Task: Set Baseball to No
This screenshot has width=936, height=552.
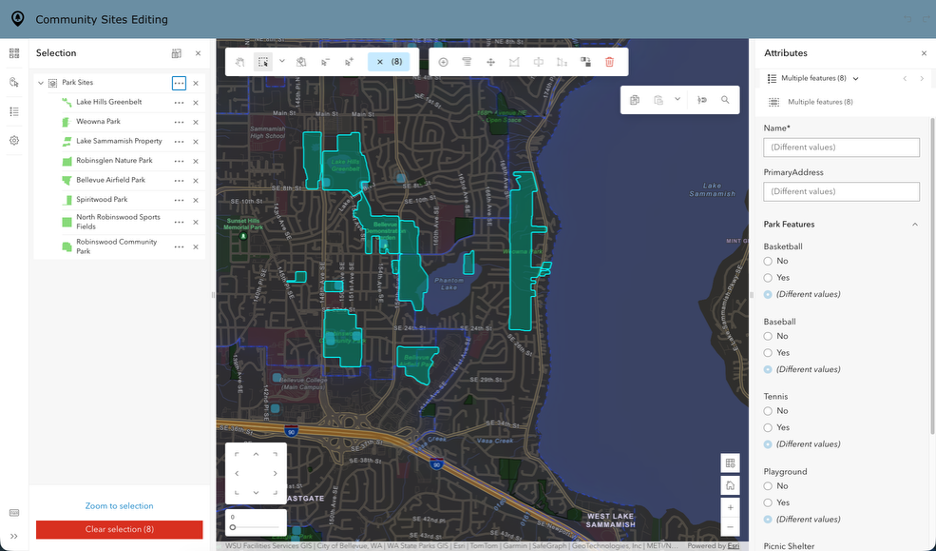Action: [x=768, y=337]
